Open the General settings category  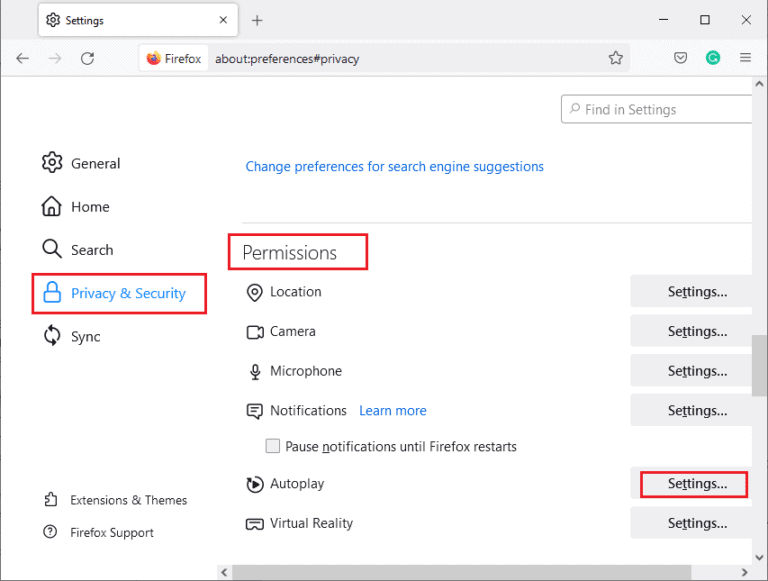[95, 163]
